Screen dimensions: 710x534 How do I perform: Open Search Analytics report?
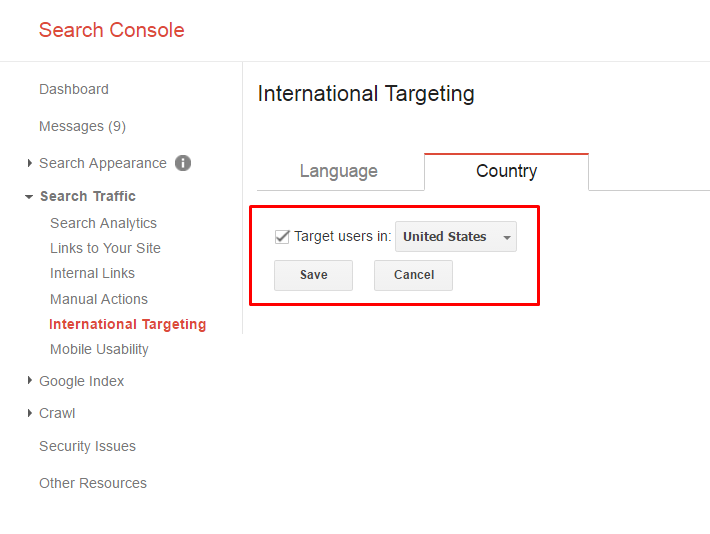(103, 223)
